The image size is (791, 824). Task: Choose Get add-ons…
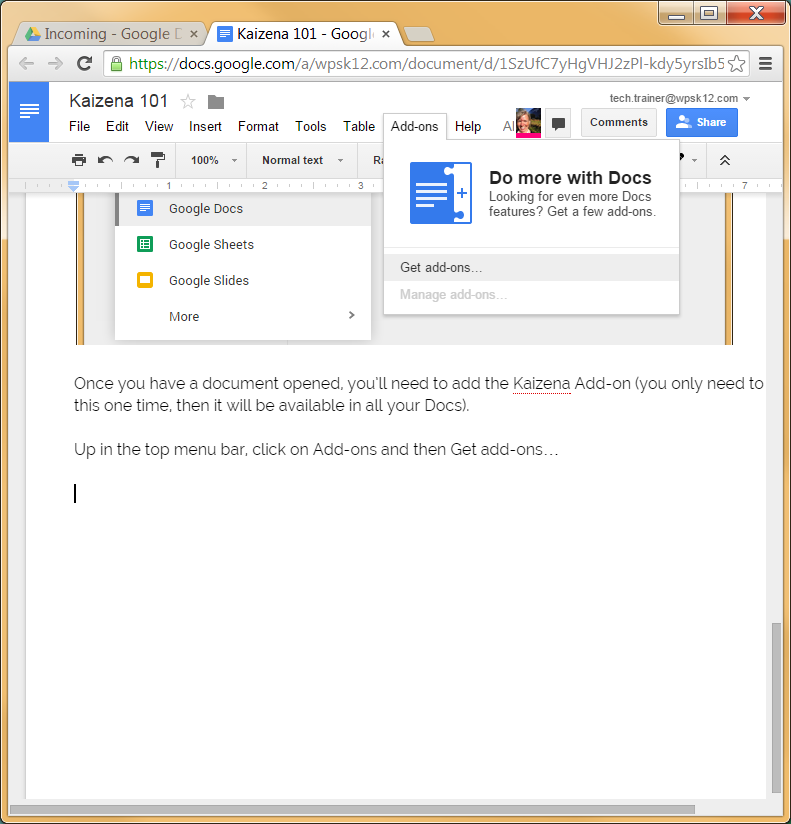[x=531, y=267]
